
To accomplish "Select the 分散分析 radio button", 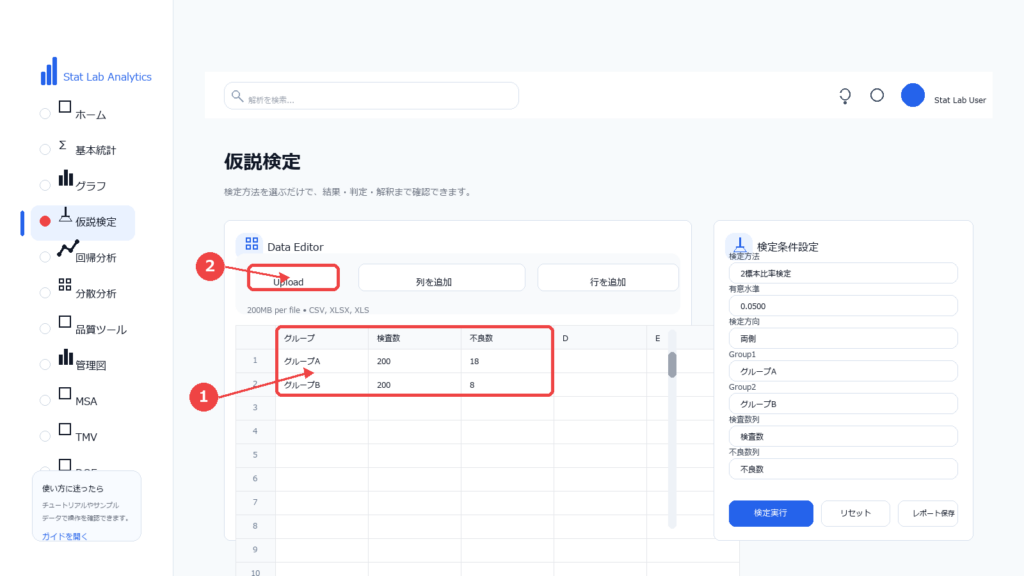I will click(44, 293).
